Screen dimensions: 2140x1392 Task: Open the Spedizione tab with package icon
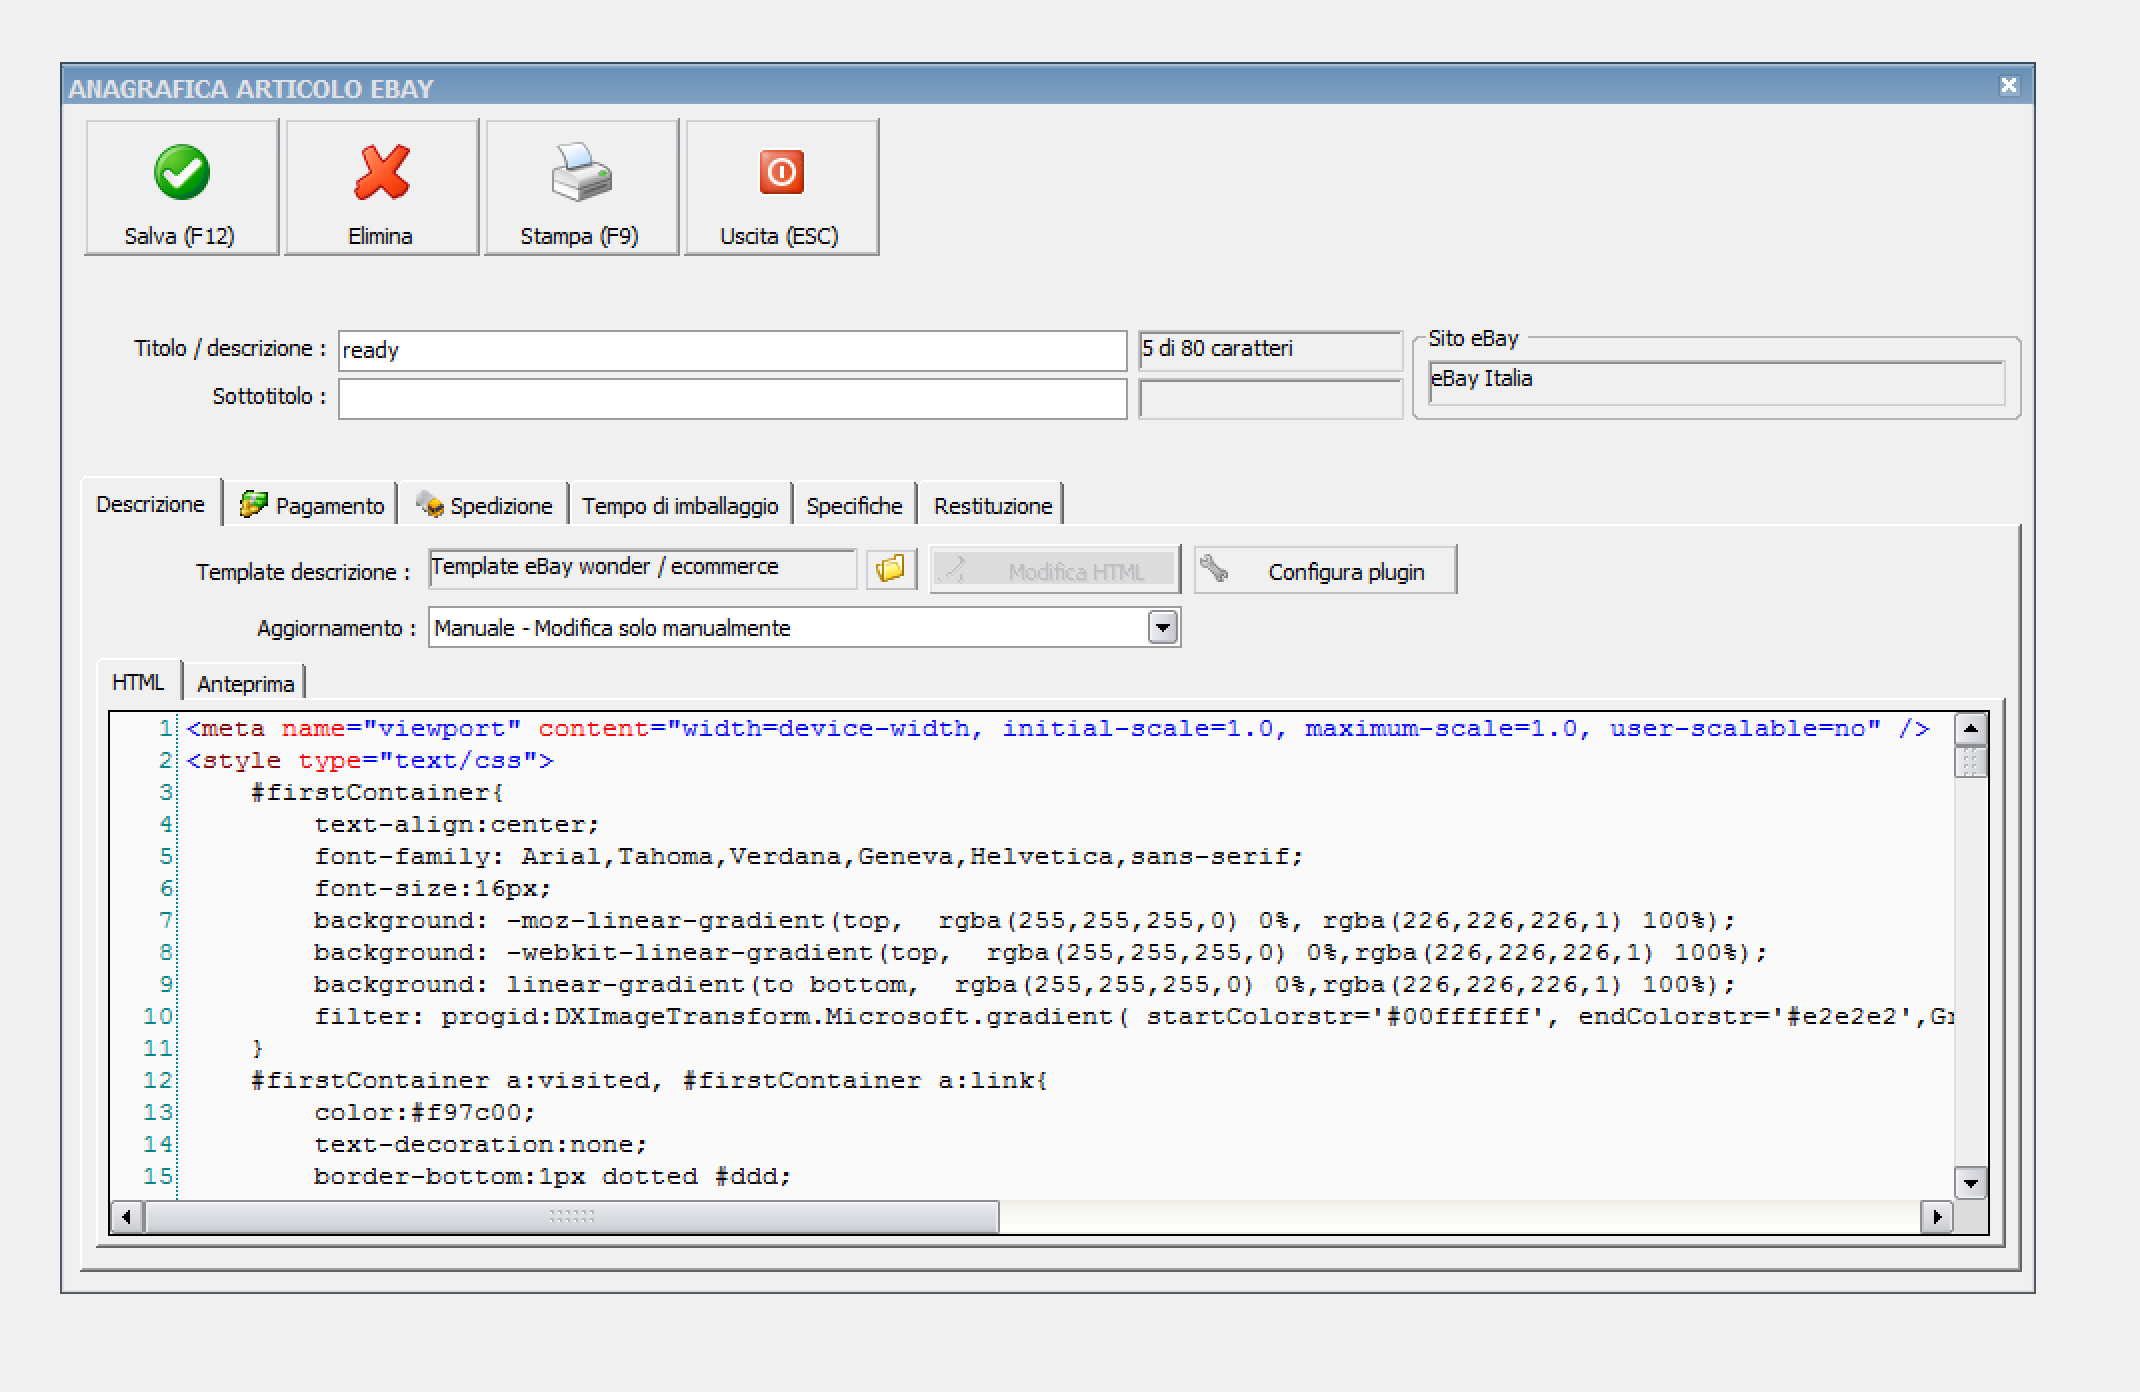click(485, 505)
